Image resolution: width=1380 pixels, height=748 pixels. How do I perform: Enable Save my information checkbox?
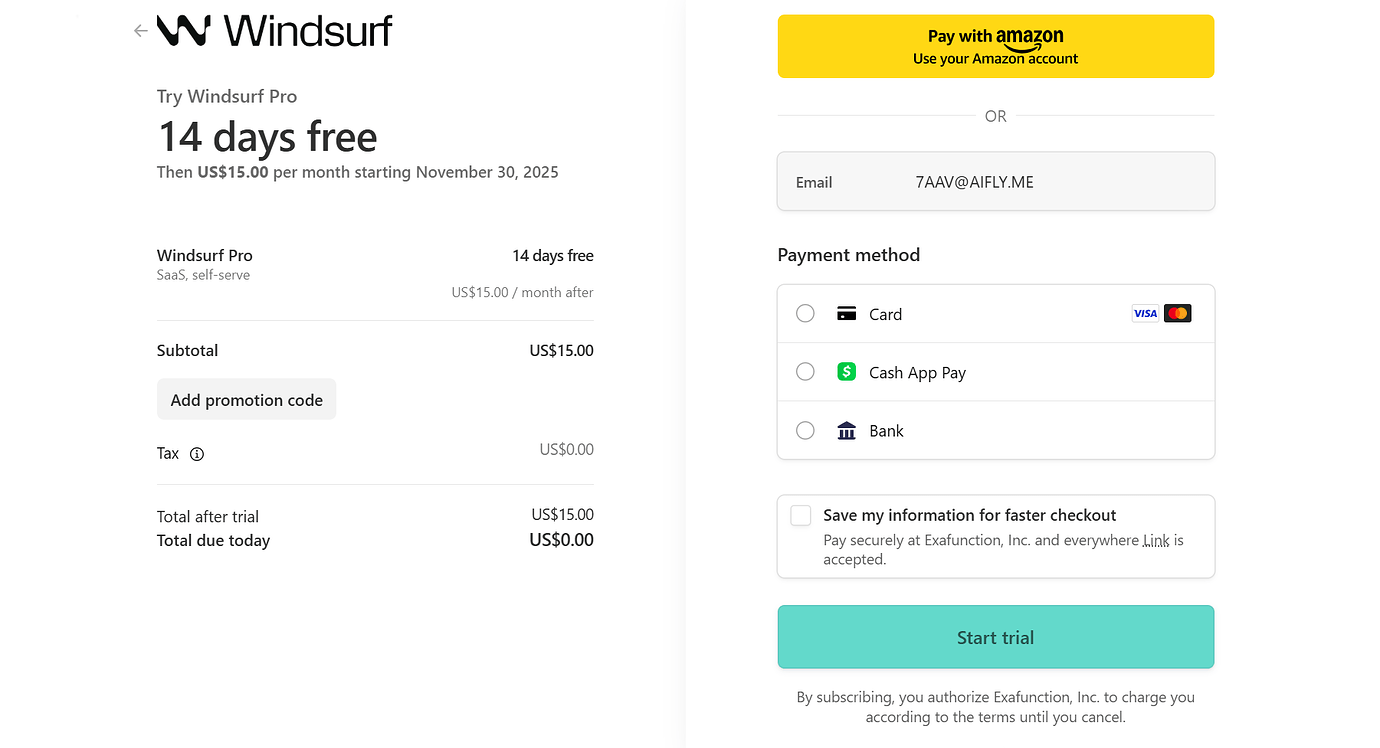click(801, 515)
